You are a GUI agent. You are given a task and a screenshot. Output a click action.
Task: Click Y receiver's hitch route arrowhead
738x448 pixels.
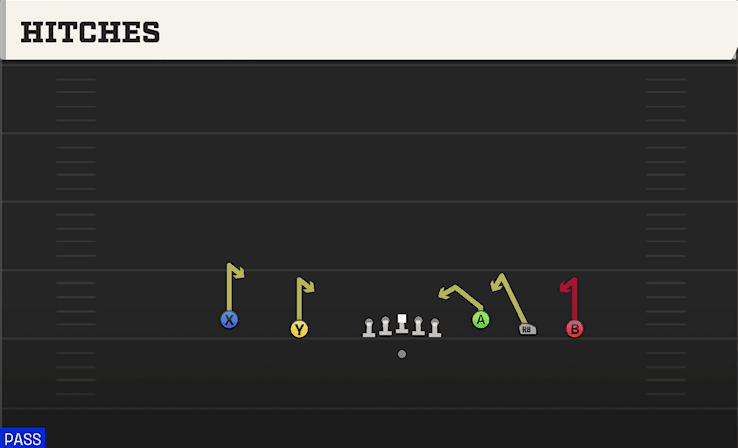tap(308, 285)
